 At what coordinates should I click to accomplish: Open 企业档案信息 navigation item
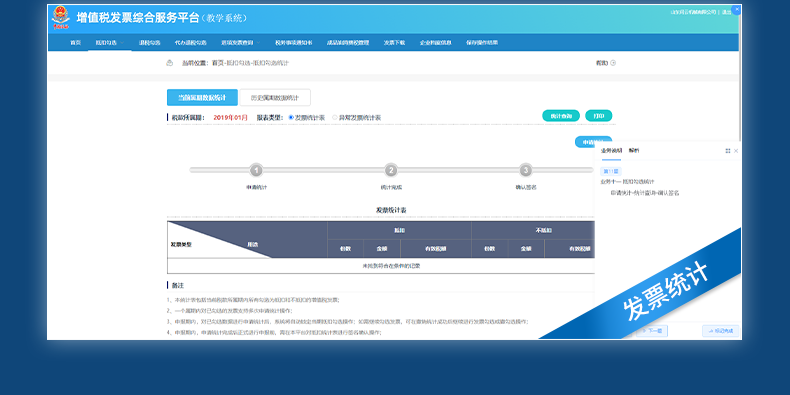coord(435,43)
